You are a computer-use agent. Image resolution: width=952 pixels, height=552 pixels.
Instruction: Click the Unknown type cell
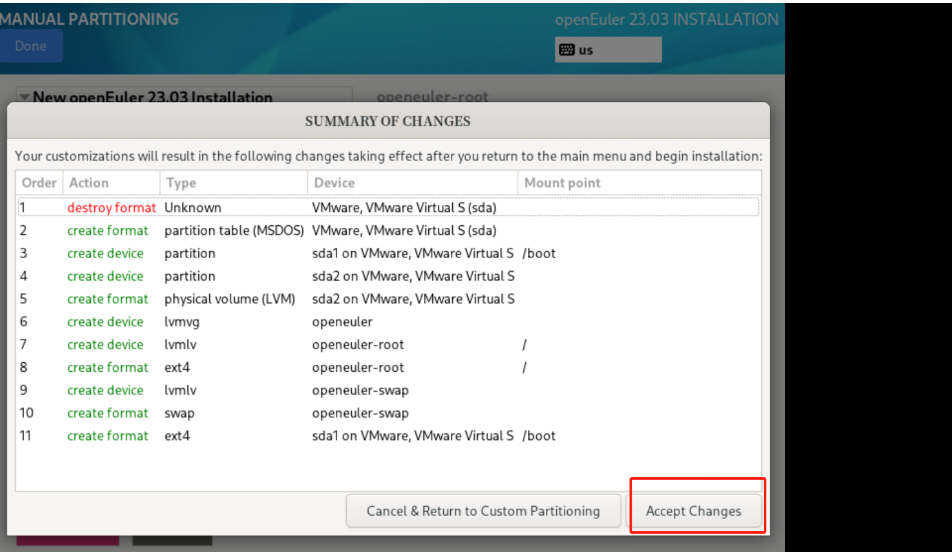coord(192,207)
